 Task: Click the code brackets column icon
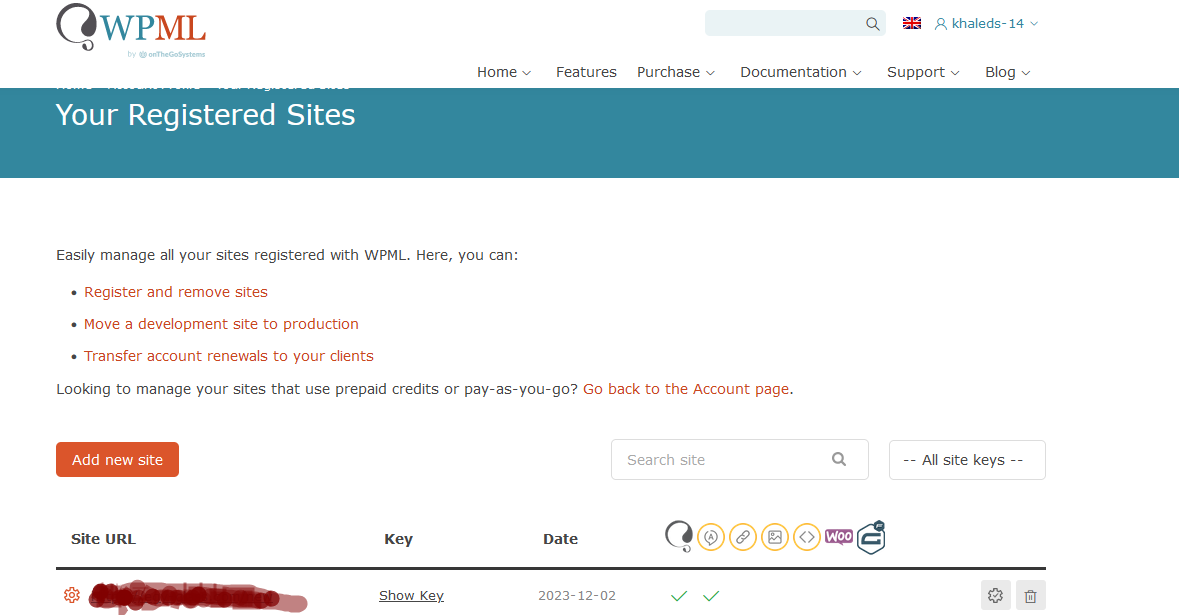tap(807, 538)
